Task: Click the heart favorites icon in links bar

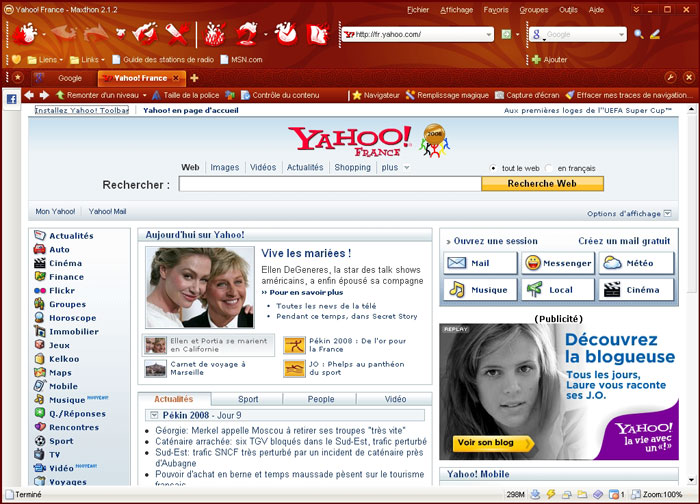Action: point(17,59)
